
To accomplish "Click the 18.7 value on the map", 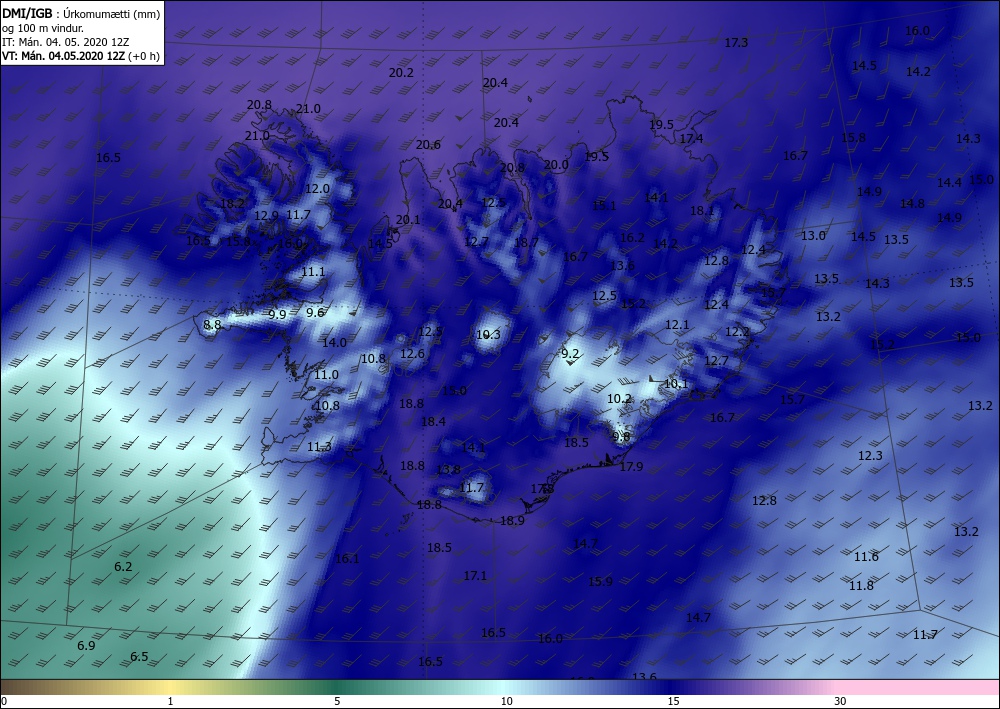I will click(x=526, y=242).
